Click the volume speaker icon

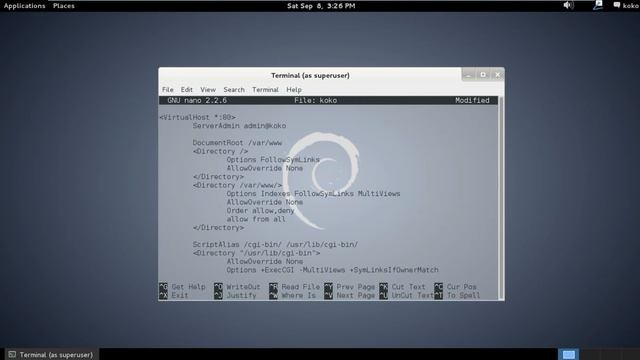coord(568,5)
